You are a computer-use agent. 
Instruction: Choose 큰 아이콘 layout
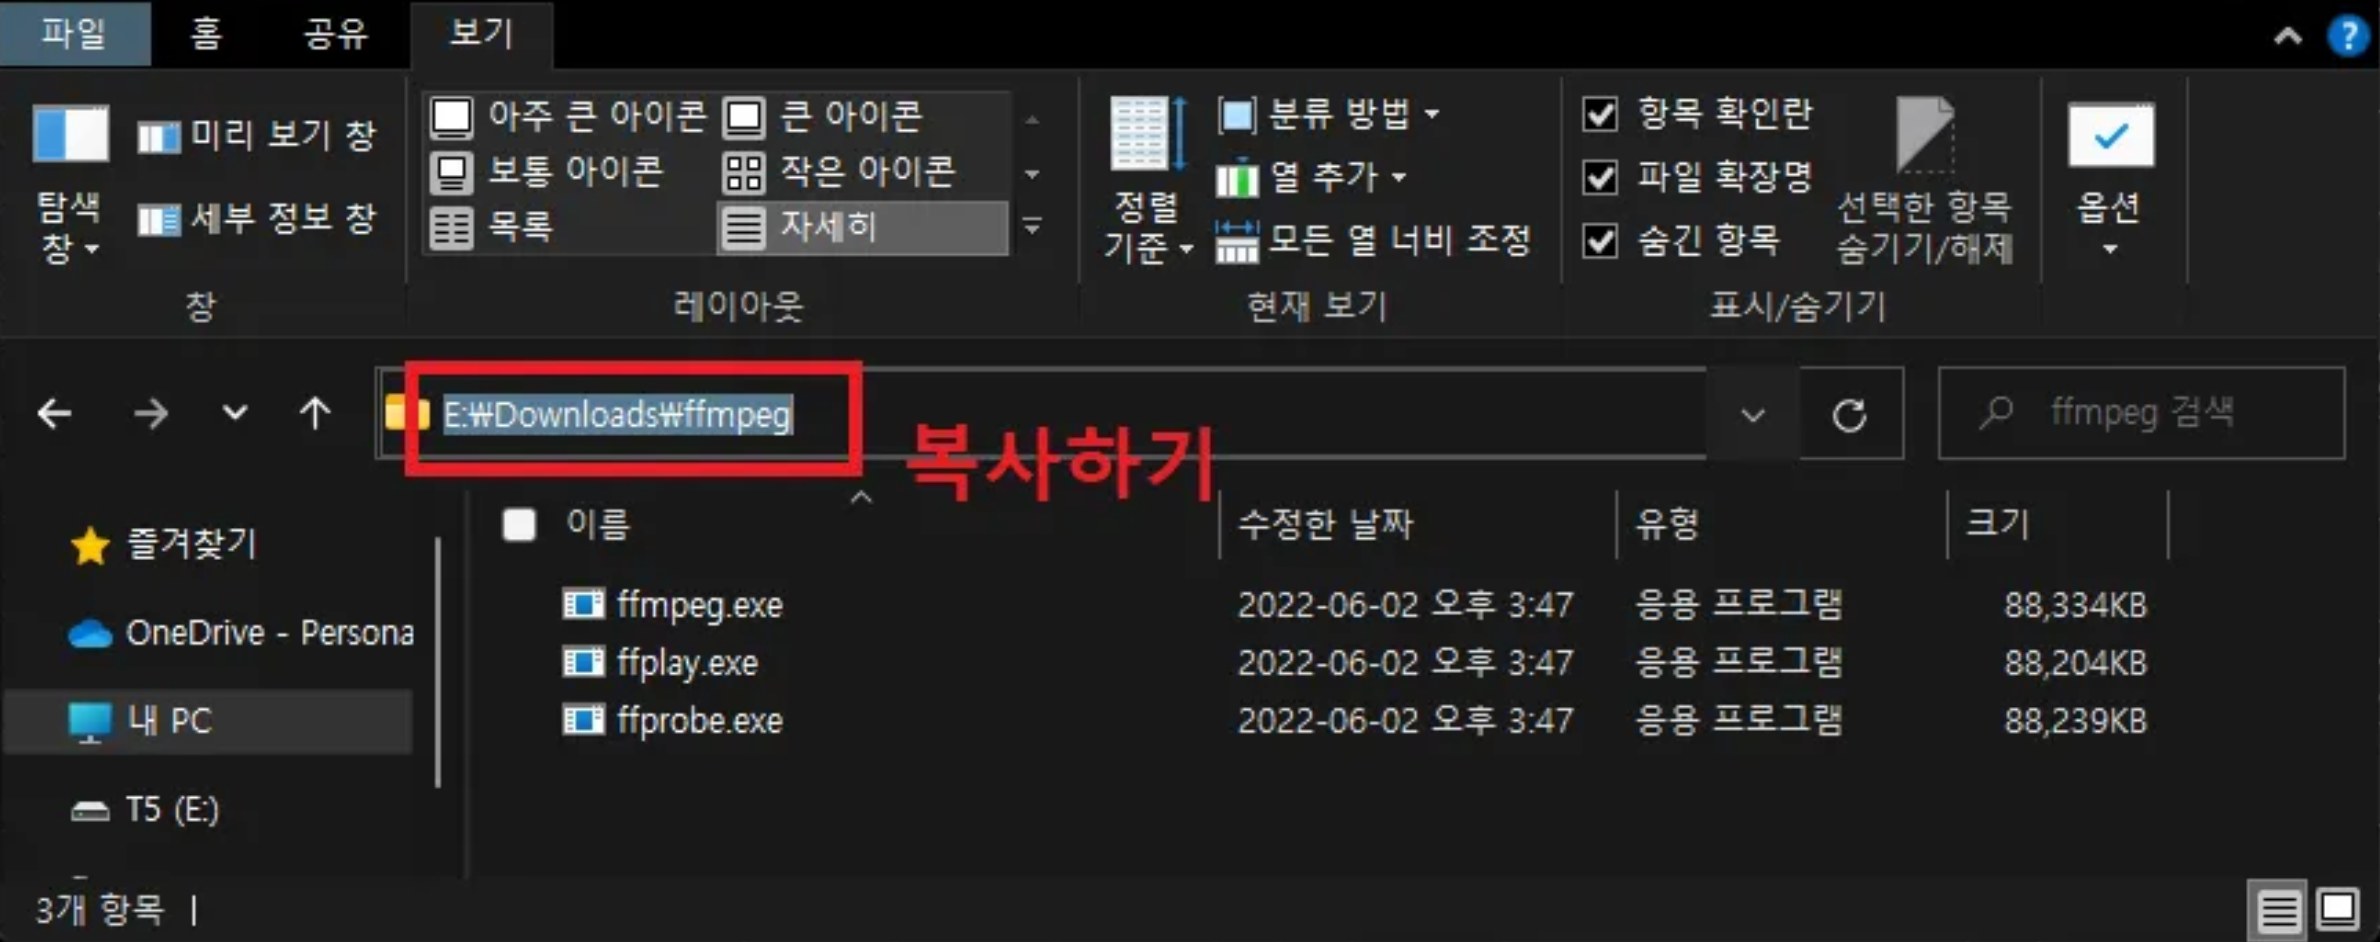pyautogui.click(x=822, y=116)
